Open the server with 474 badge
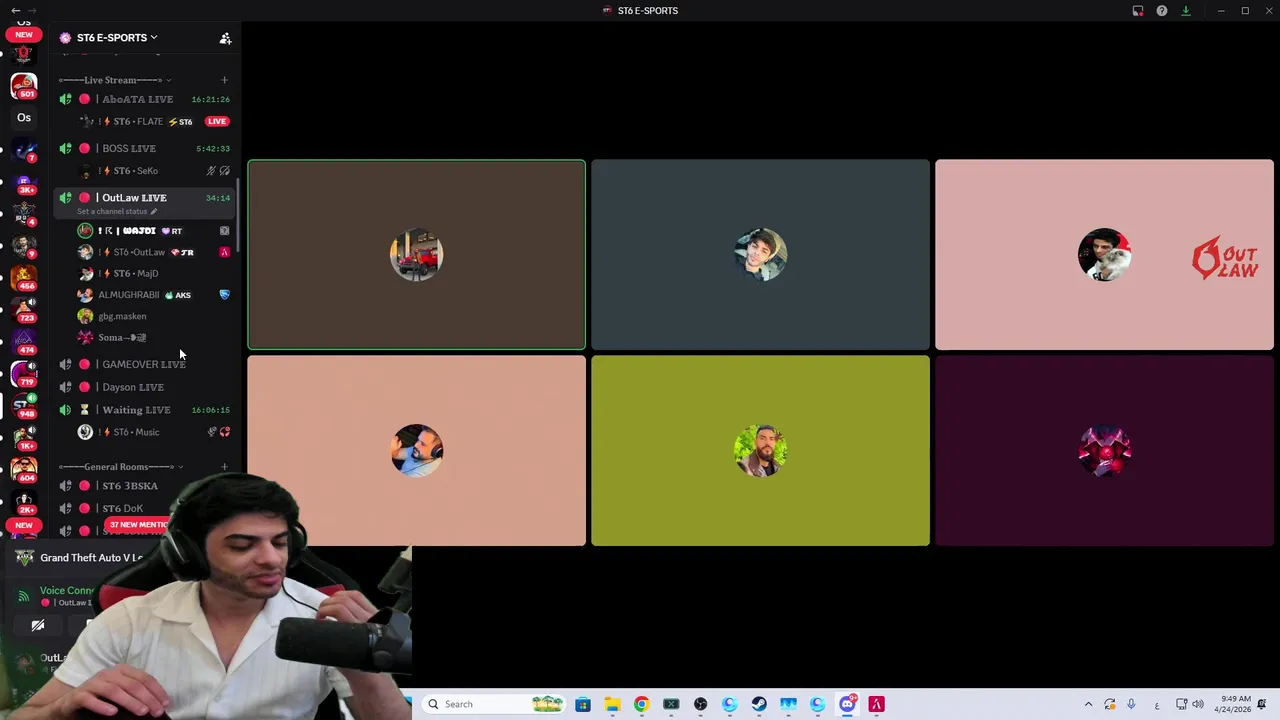The width and height of the screenshot is (1280, 720). click(24, 341)
